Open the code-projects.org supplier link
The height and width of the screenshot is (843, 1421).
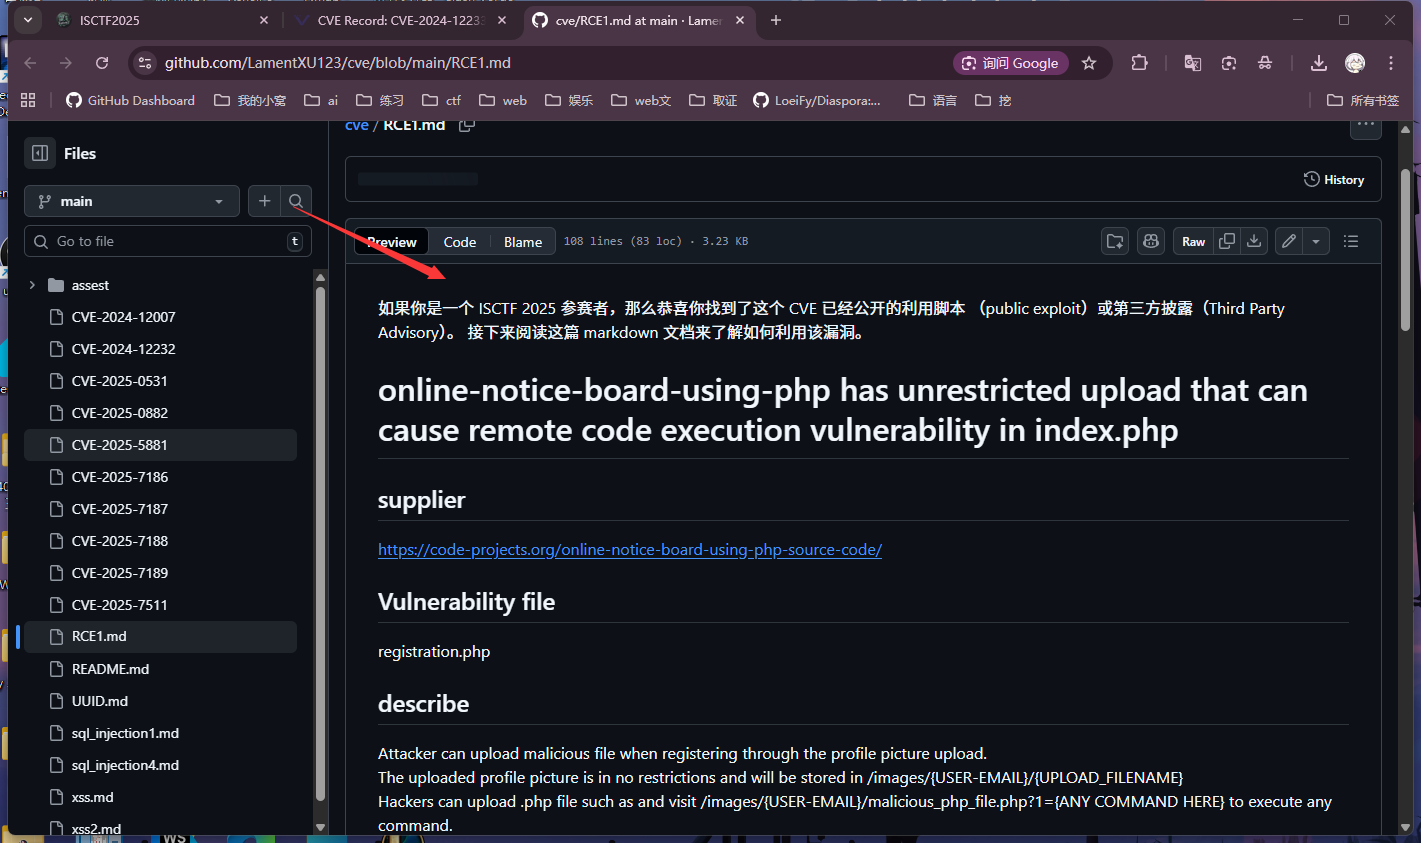(629, 550)
